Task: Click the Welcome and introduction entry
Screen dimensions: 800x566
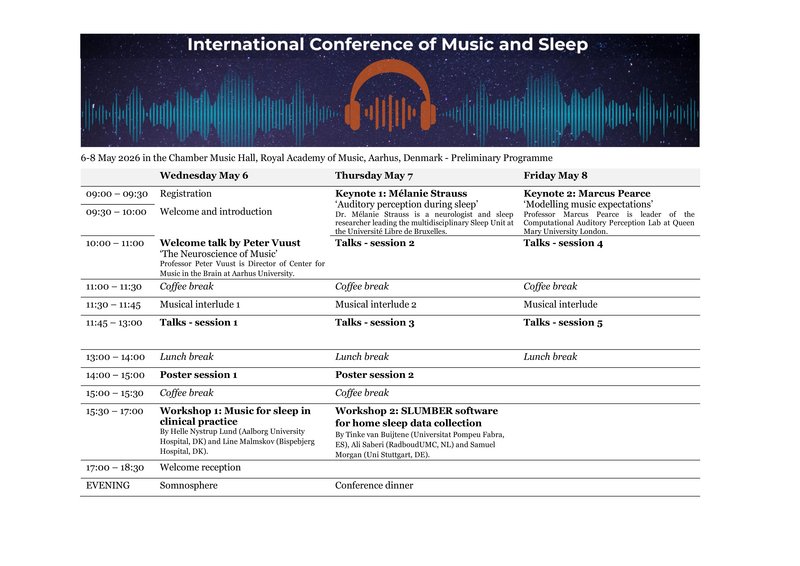Action: [x=216, y=212]
